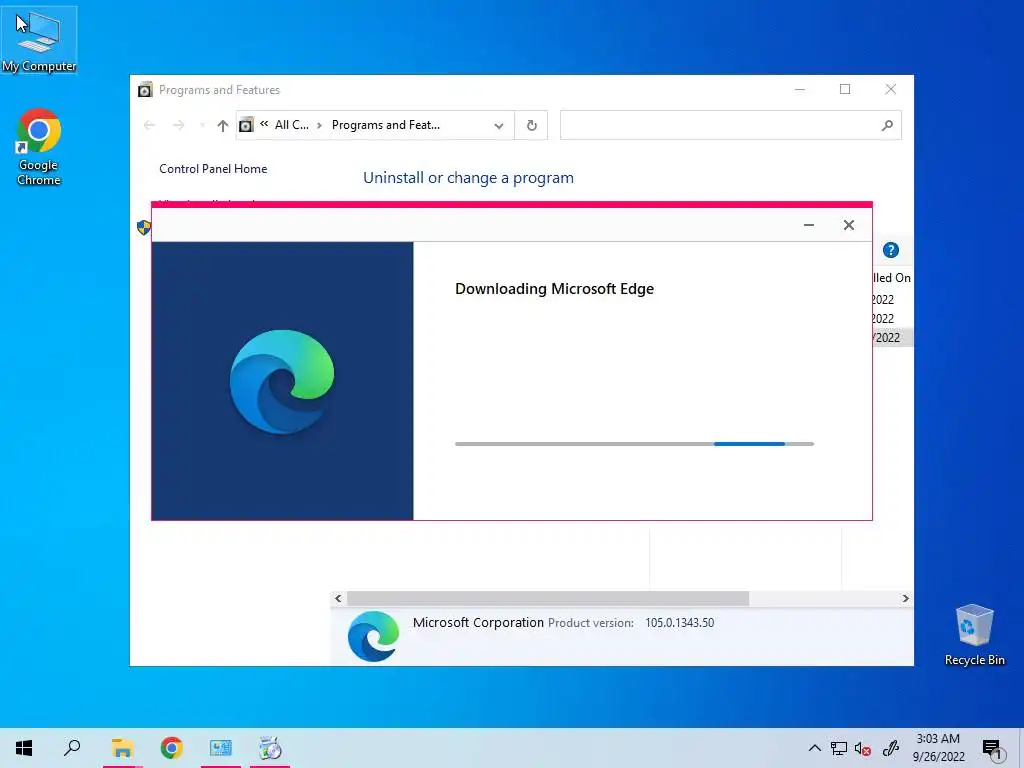Viewport: 1024px width, 768px height.
Task: Click the Edge download progress bar
Action: tap(634, 444)
